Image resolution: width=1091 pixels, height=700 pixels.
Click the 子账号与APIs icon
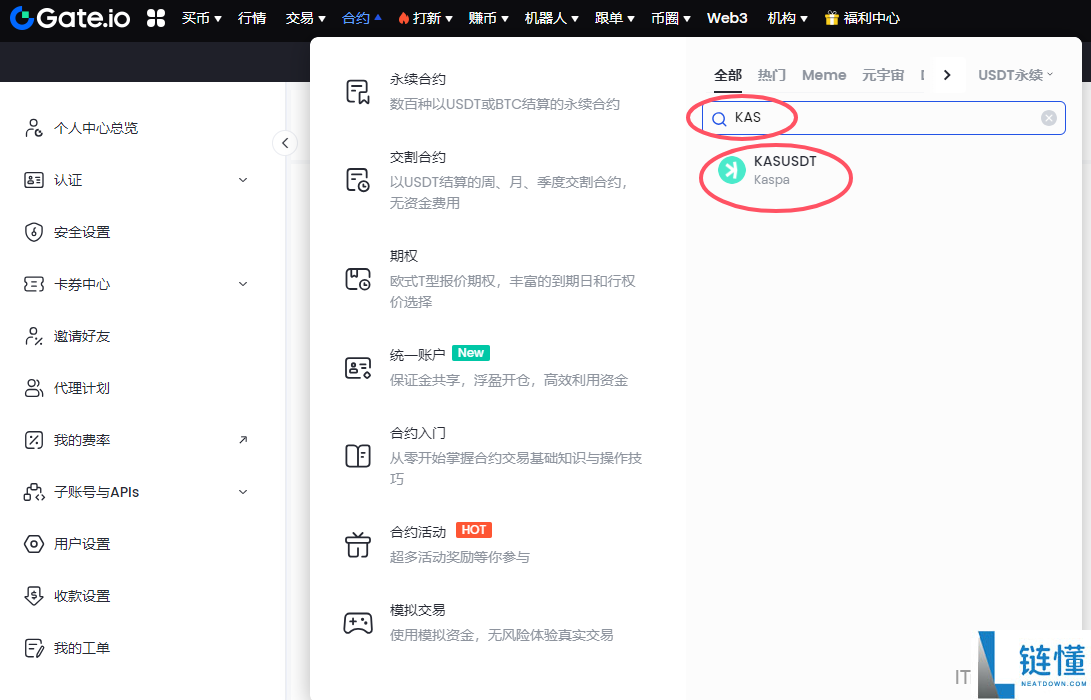(x=33, y=492)
